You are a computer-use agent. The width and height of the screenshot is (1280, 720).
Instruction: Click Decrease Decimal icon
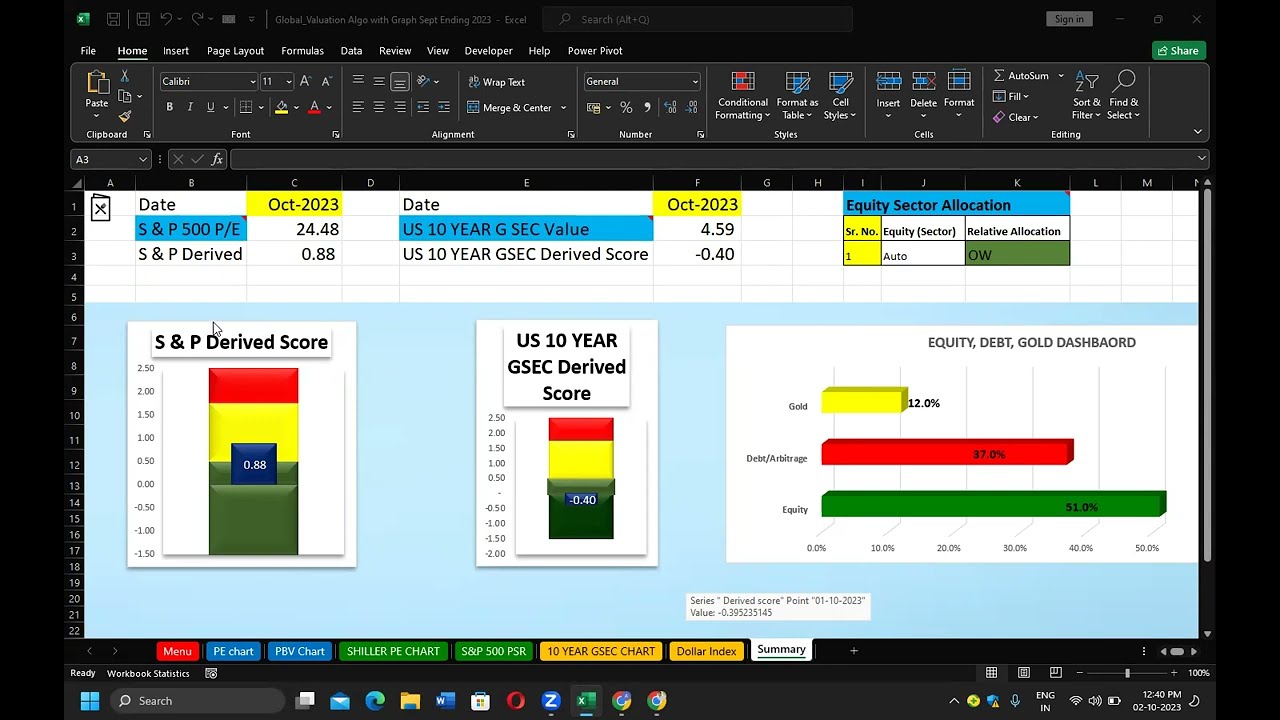click(x=691, y=107)
